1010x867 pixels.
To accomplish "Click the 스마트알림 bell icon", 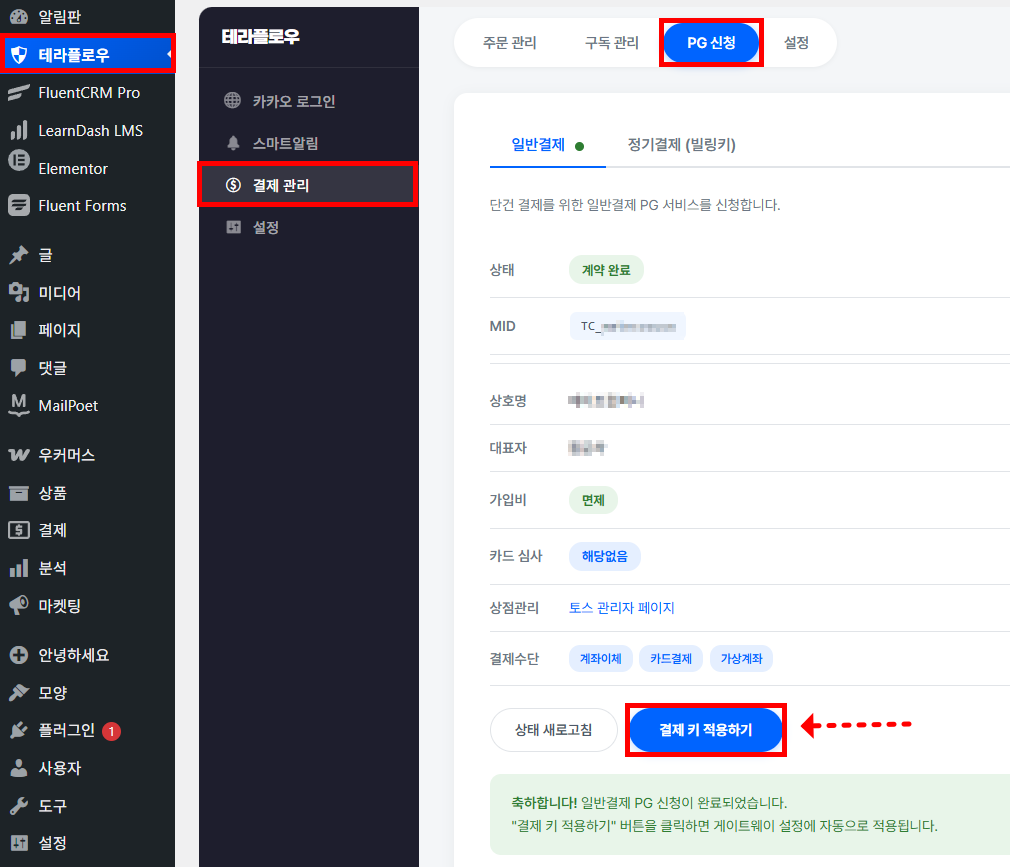I will tap(233, 143).
